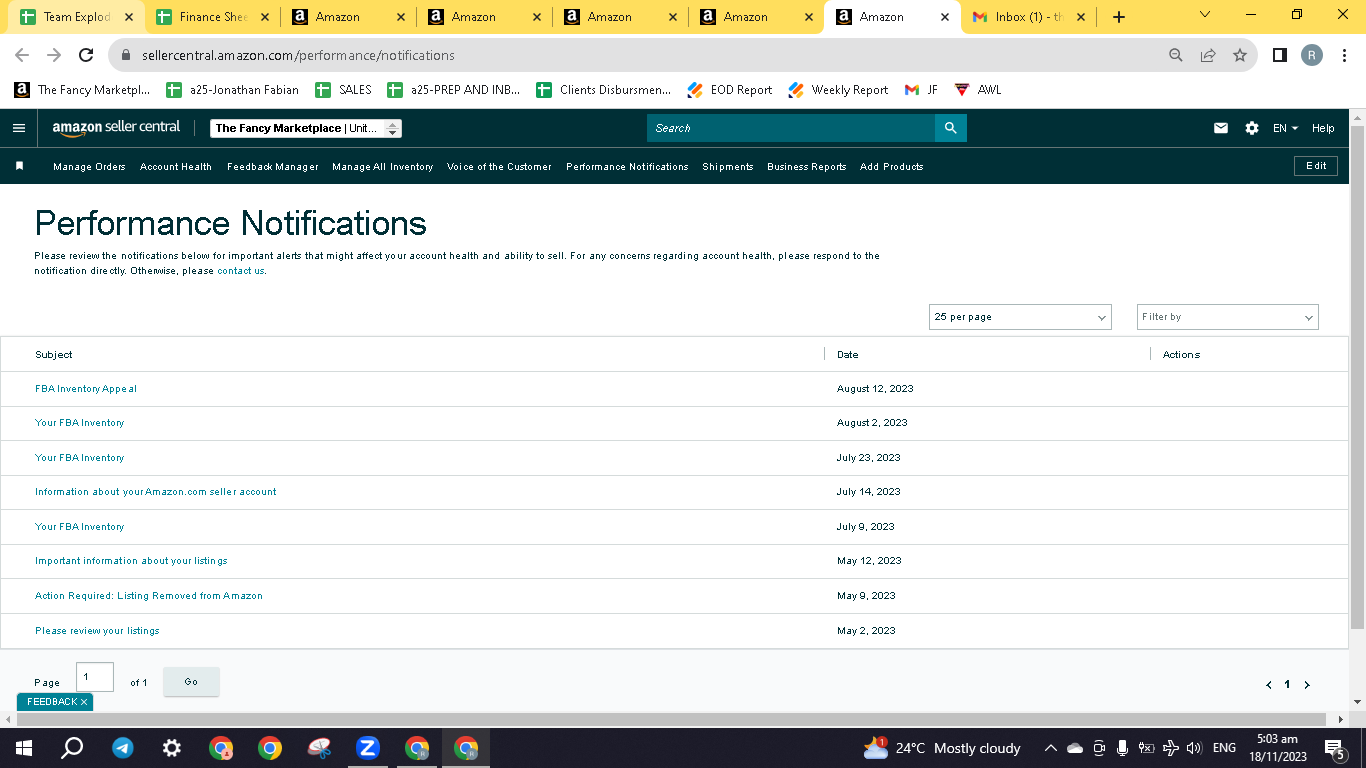This screenshot has width=1366, height=768.
Task: Click the page number input box
Action: pyautogui.click(x=95, y=677)
